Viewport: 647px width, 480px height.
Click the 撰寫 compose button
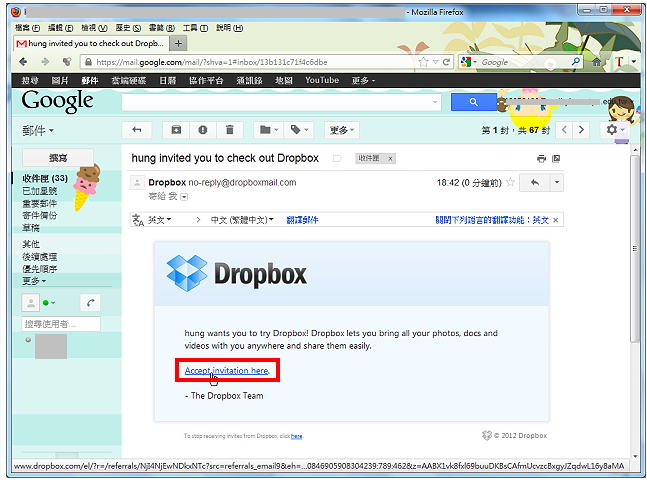58,158
